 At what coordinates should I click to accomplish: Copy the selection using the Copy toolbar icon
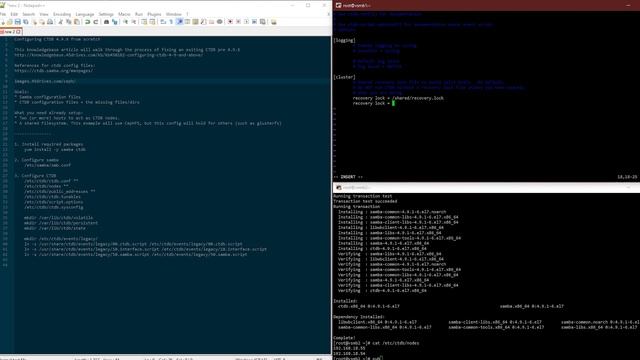click(69, 22)
